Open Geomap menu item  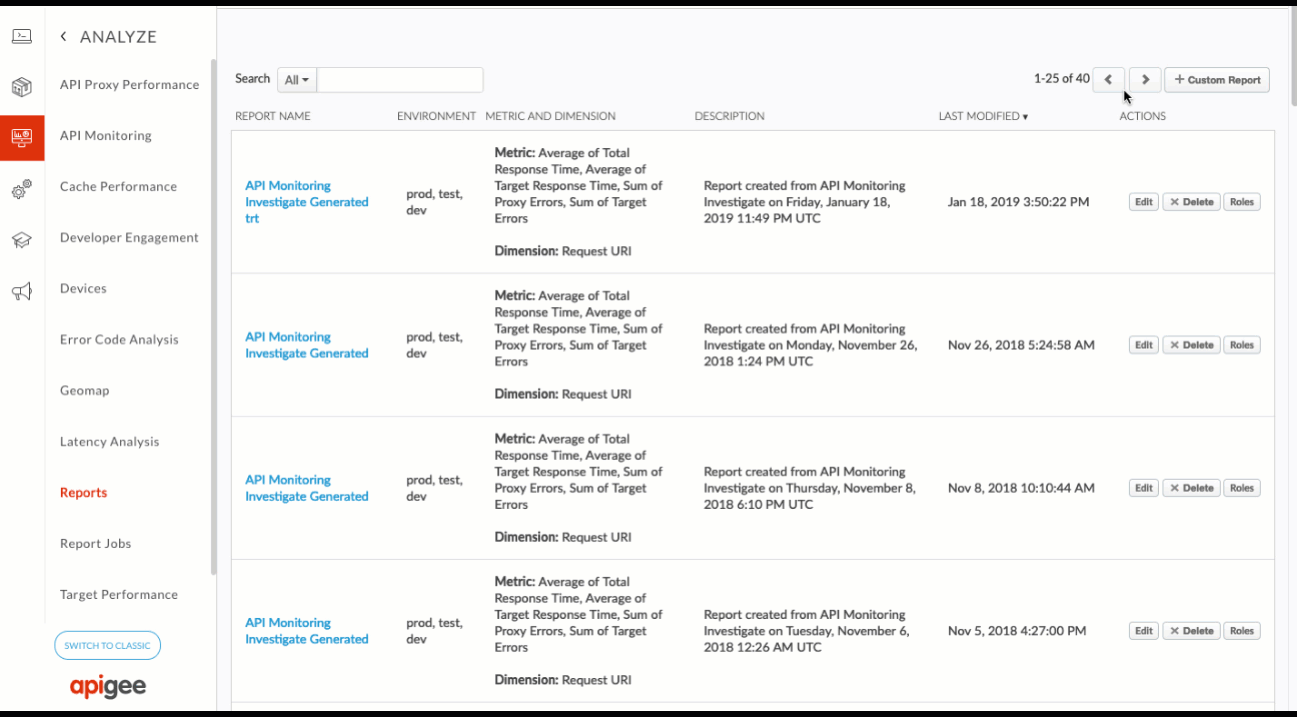85,391
